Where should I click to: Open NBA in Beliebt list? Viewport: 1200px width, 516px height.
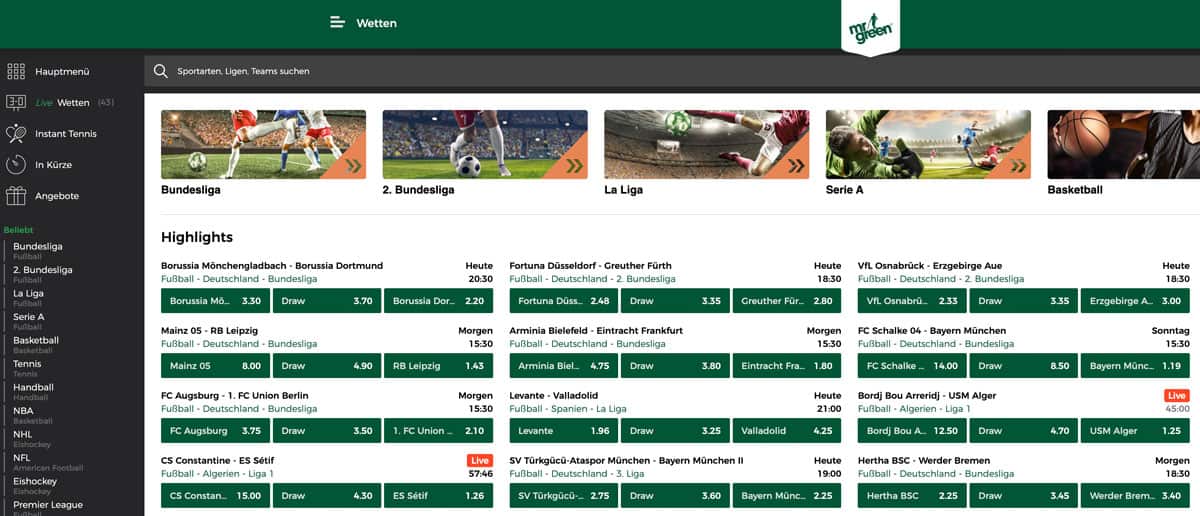(23, 411)
